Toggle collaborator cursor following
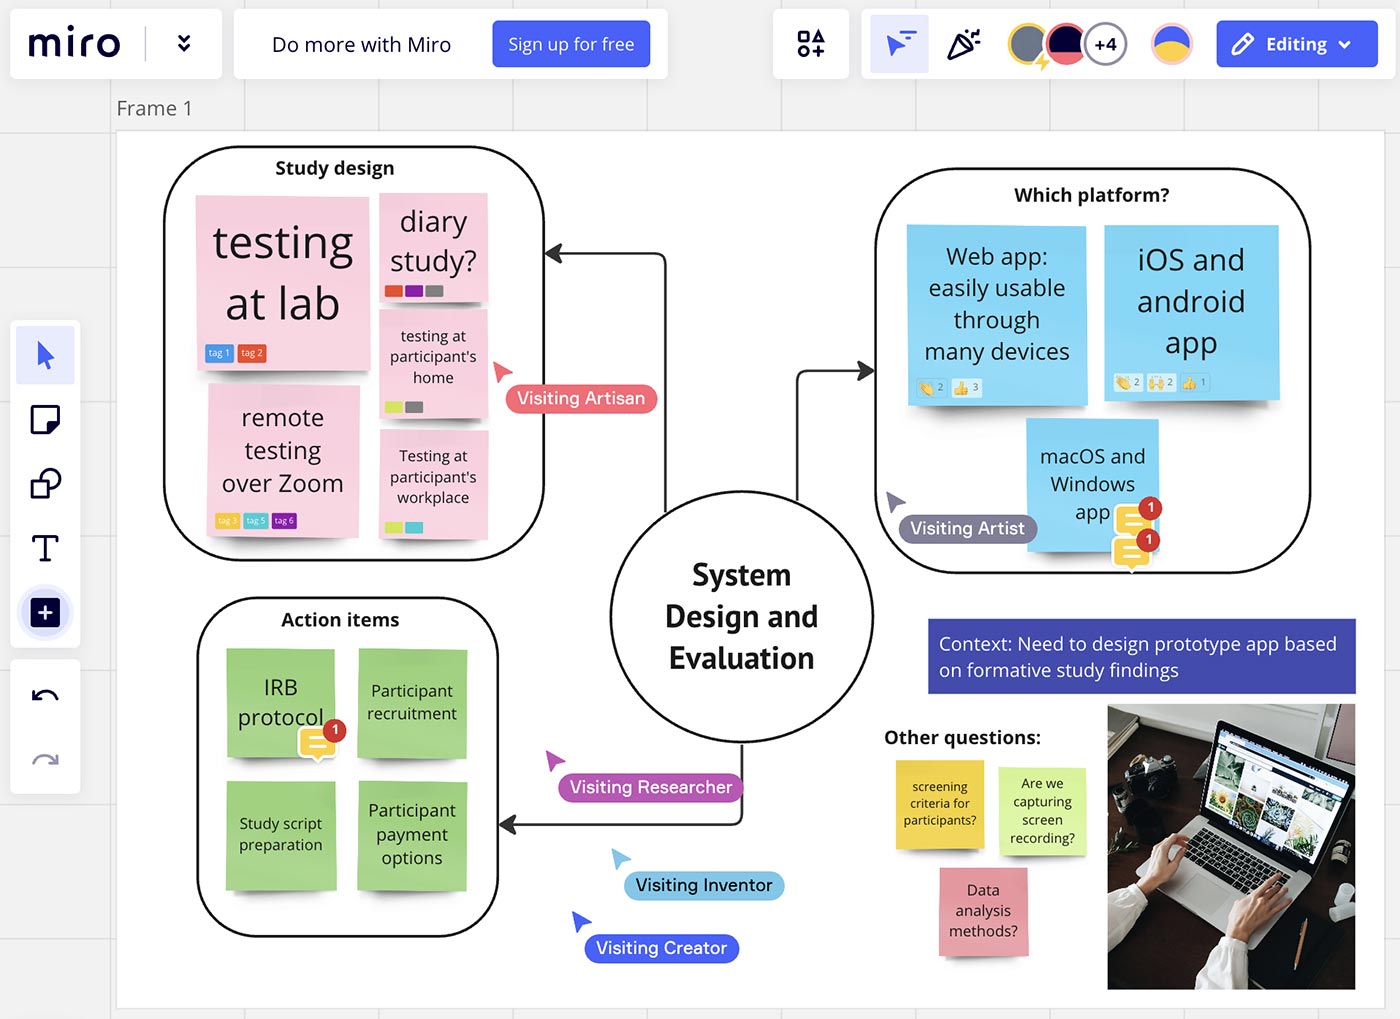 (898, 43)
